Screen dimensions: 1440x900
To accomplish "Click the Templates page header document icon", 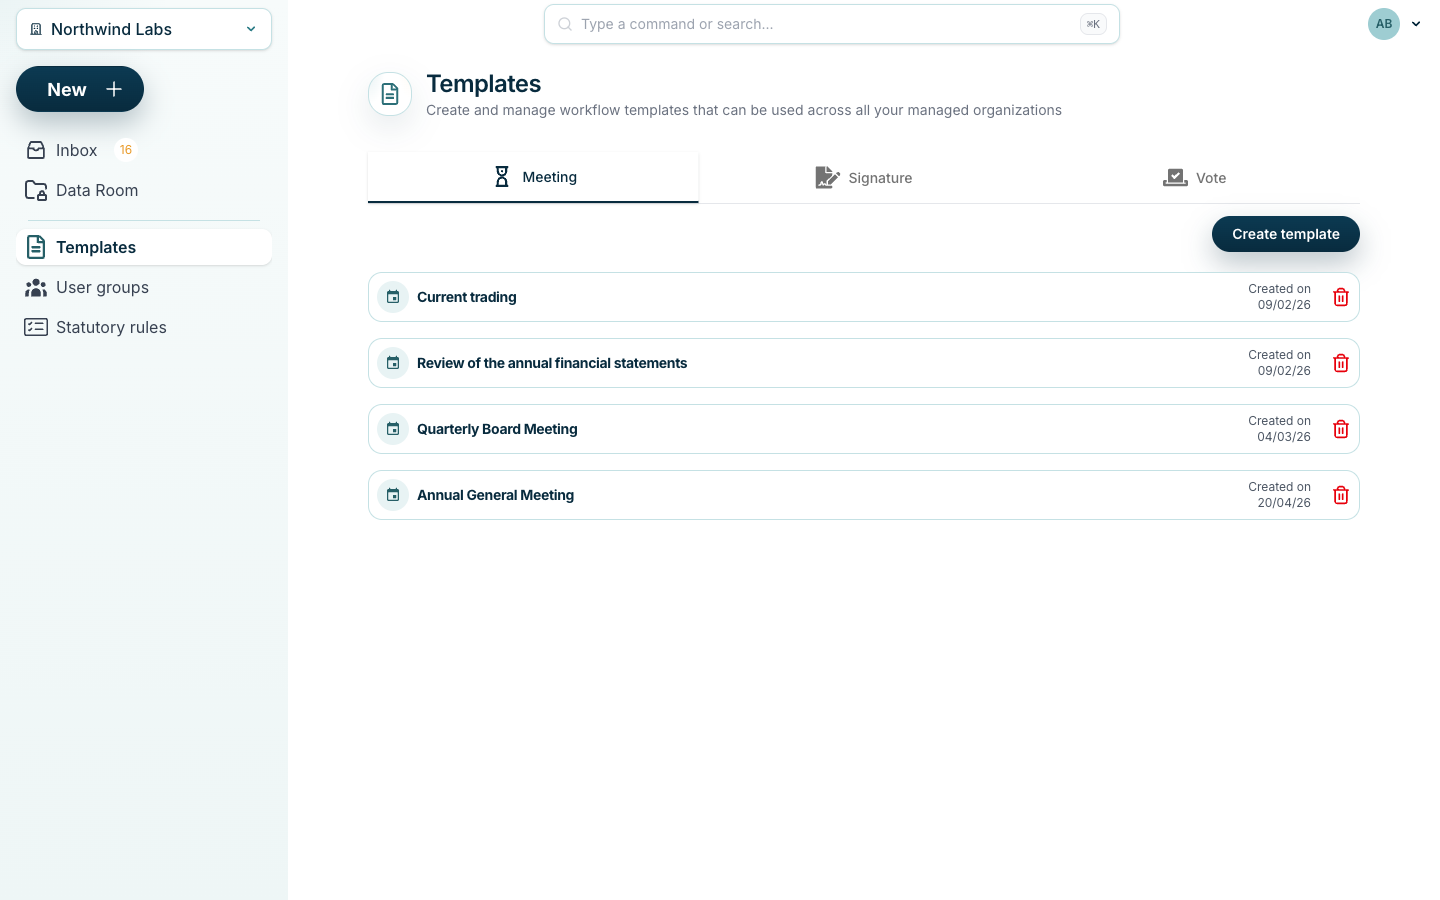I will coord(390,94).
